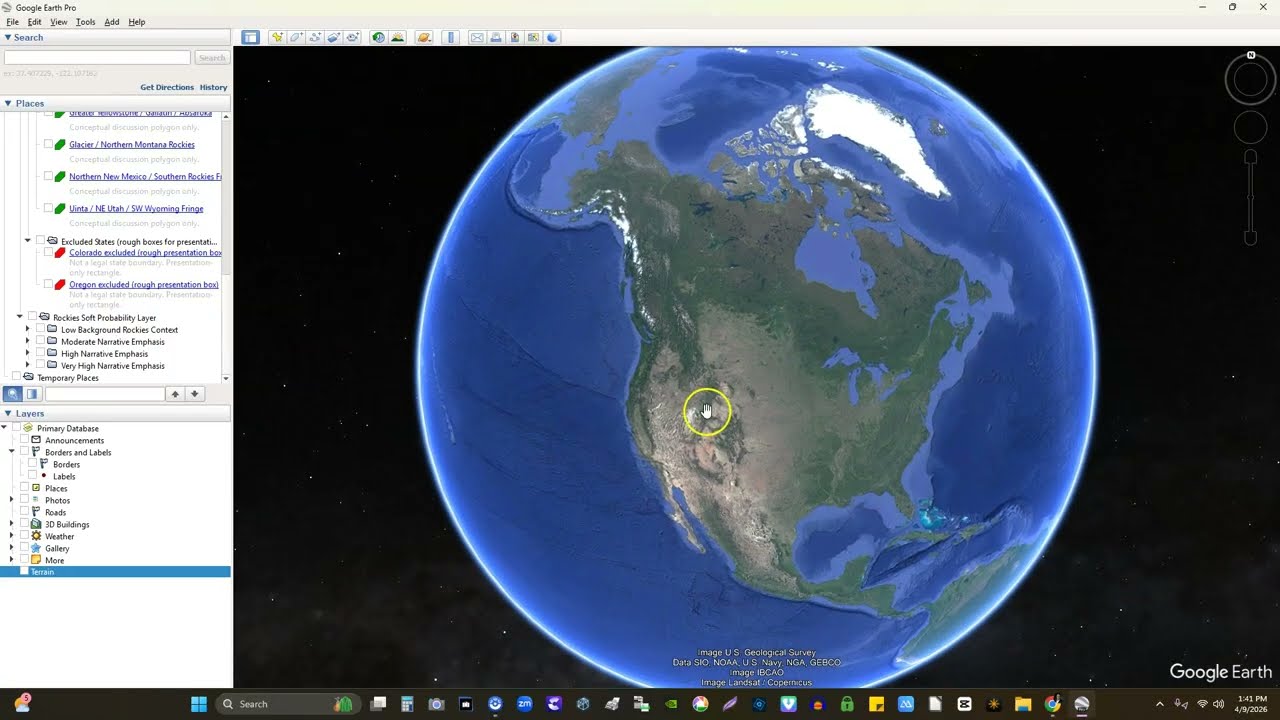
Task: Open Northern New Mexico / Southern Rockies link
Action: tap(145, 177)
